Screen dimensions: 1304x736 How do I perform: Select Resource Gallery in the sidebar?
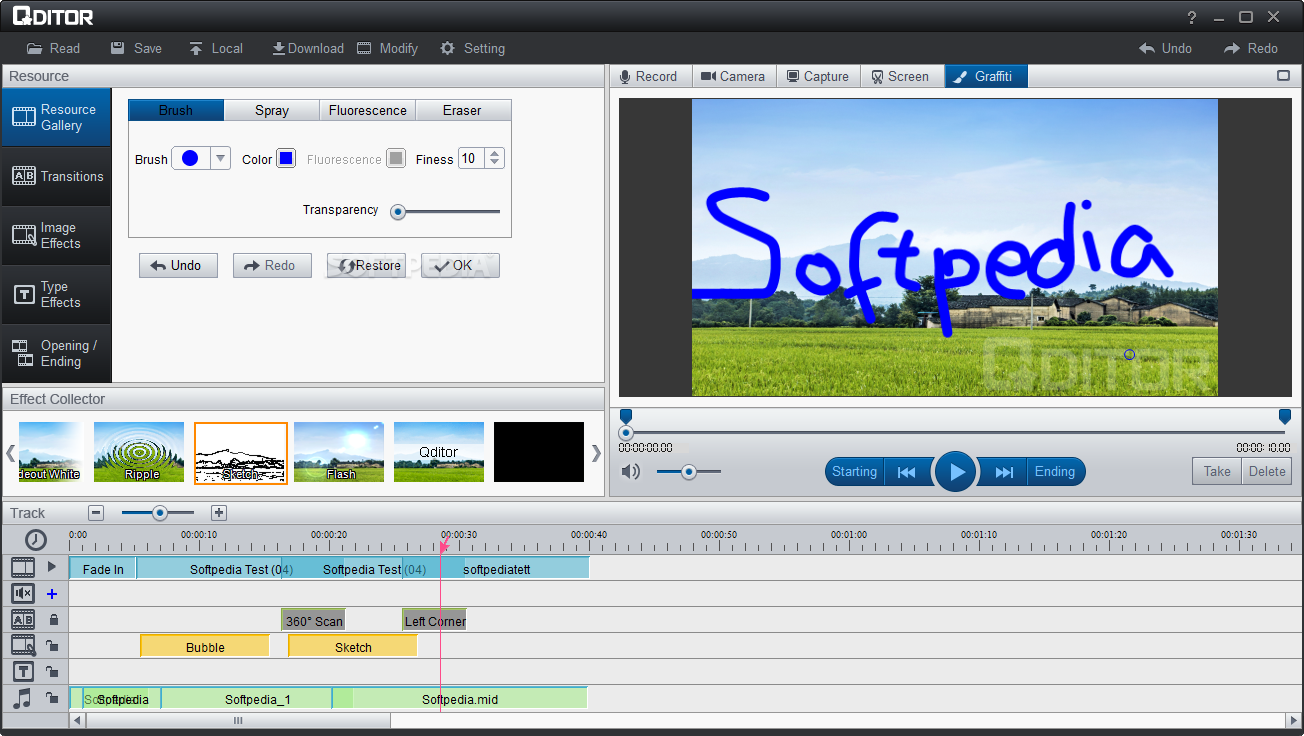[x=56, y=117]
